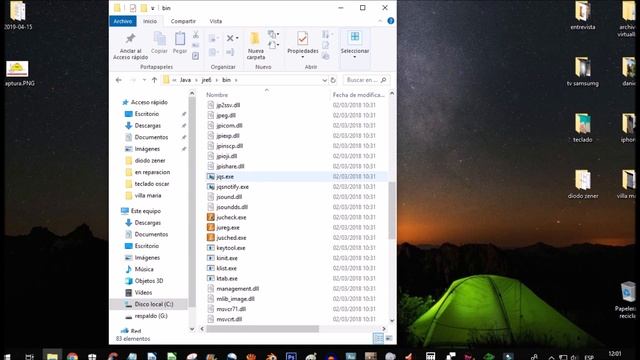The width and height of the screenshot is (640, 360).
Task: Open File Explorer taskbar icon
Action: pos(52,356)
